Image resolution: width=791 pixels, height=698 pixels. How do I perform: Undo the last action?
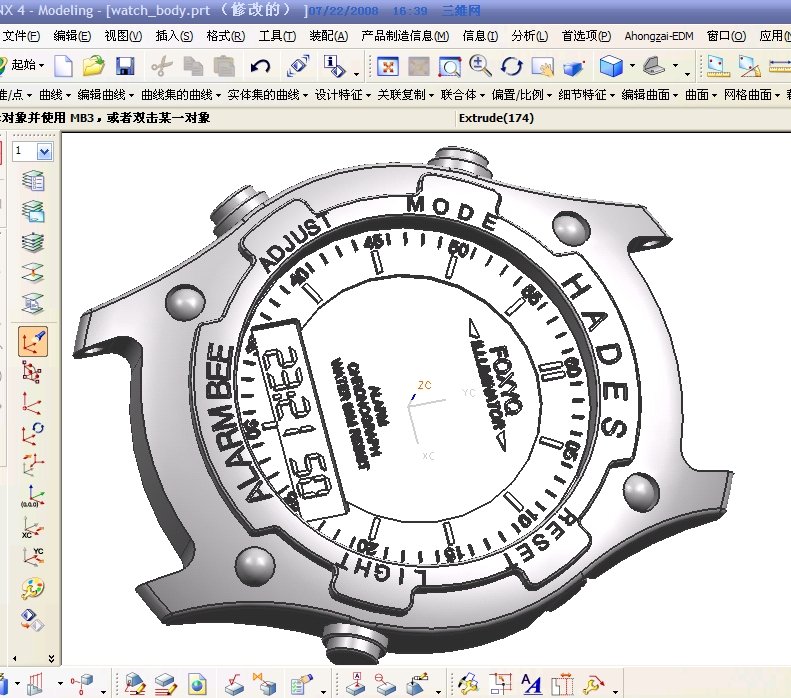[x=260, y=66]
